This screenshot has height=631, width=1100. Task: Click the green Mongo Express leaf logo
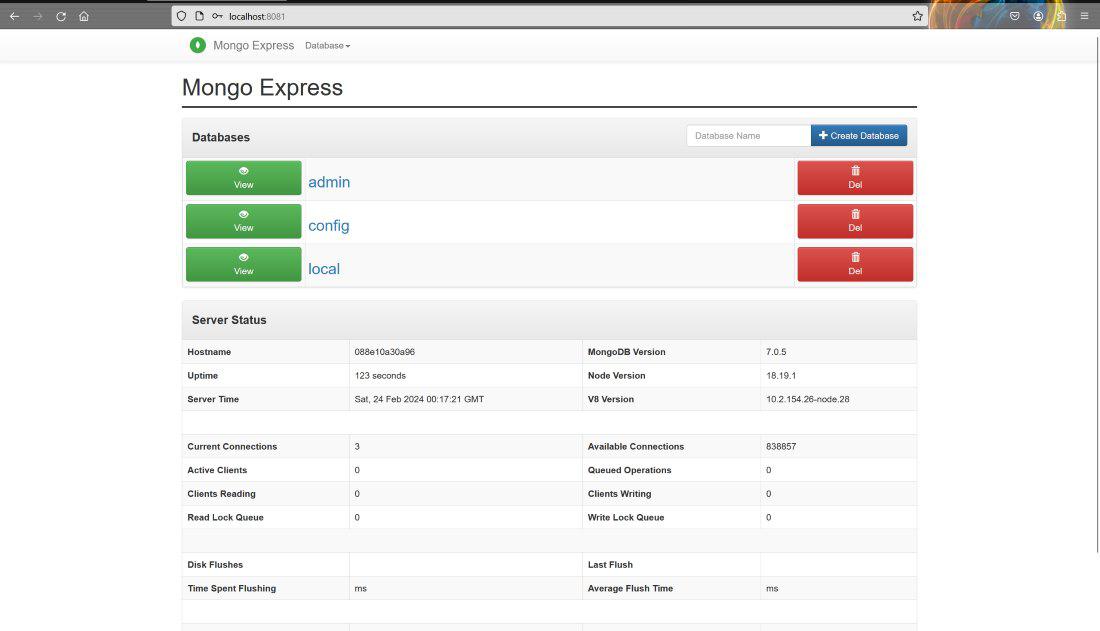point(198,45)
